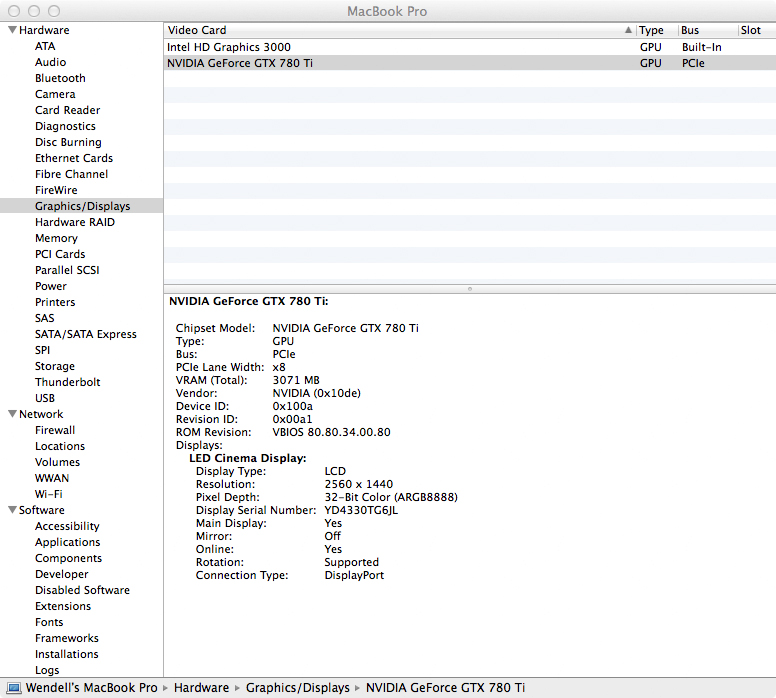776x698 pixels.
Task: Click the pane splitter handle dot
Action: point(470,289)
